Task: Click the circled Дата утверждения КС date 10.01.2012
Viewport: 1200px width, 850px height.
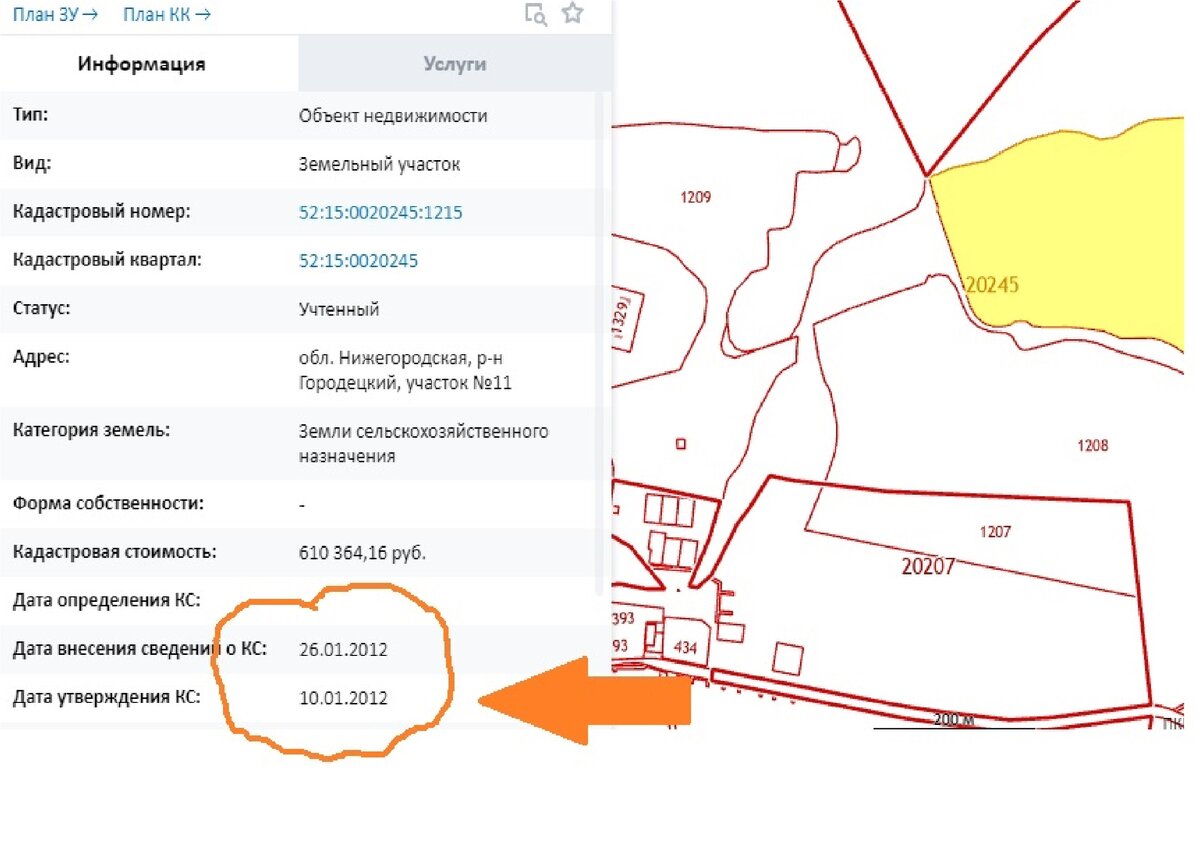Action: pyautogui.click(x=345, y=698)
